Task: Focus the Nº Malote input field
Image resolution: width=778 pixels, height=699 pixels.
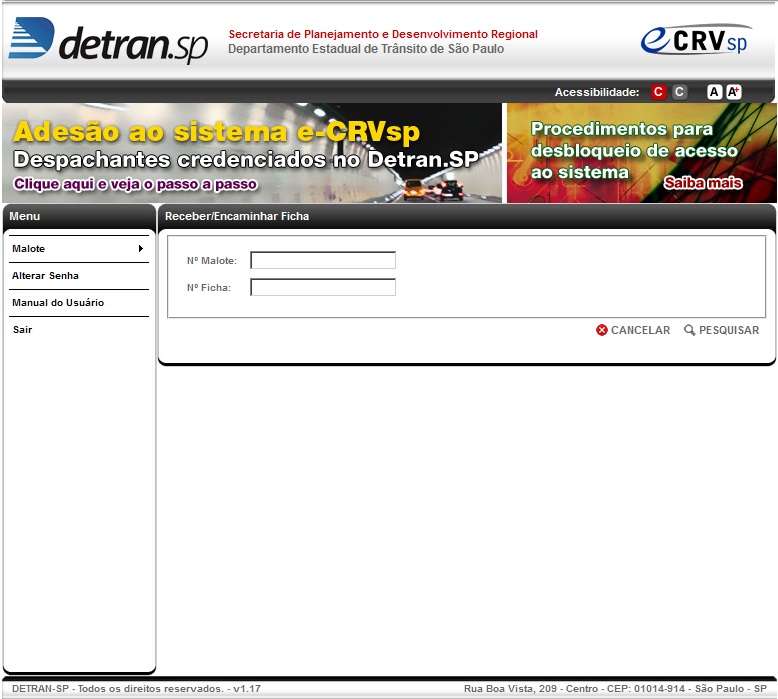Action: coord(323,260)
